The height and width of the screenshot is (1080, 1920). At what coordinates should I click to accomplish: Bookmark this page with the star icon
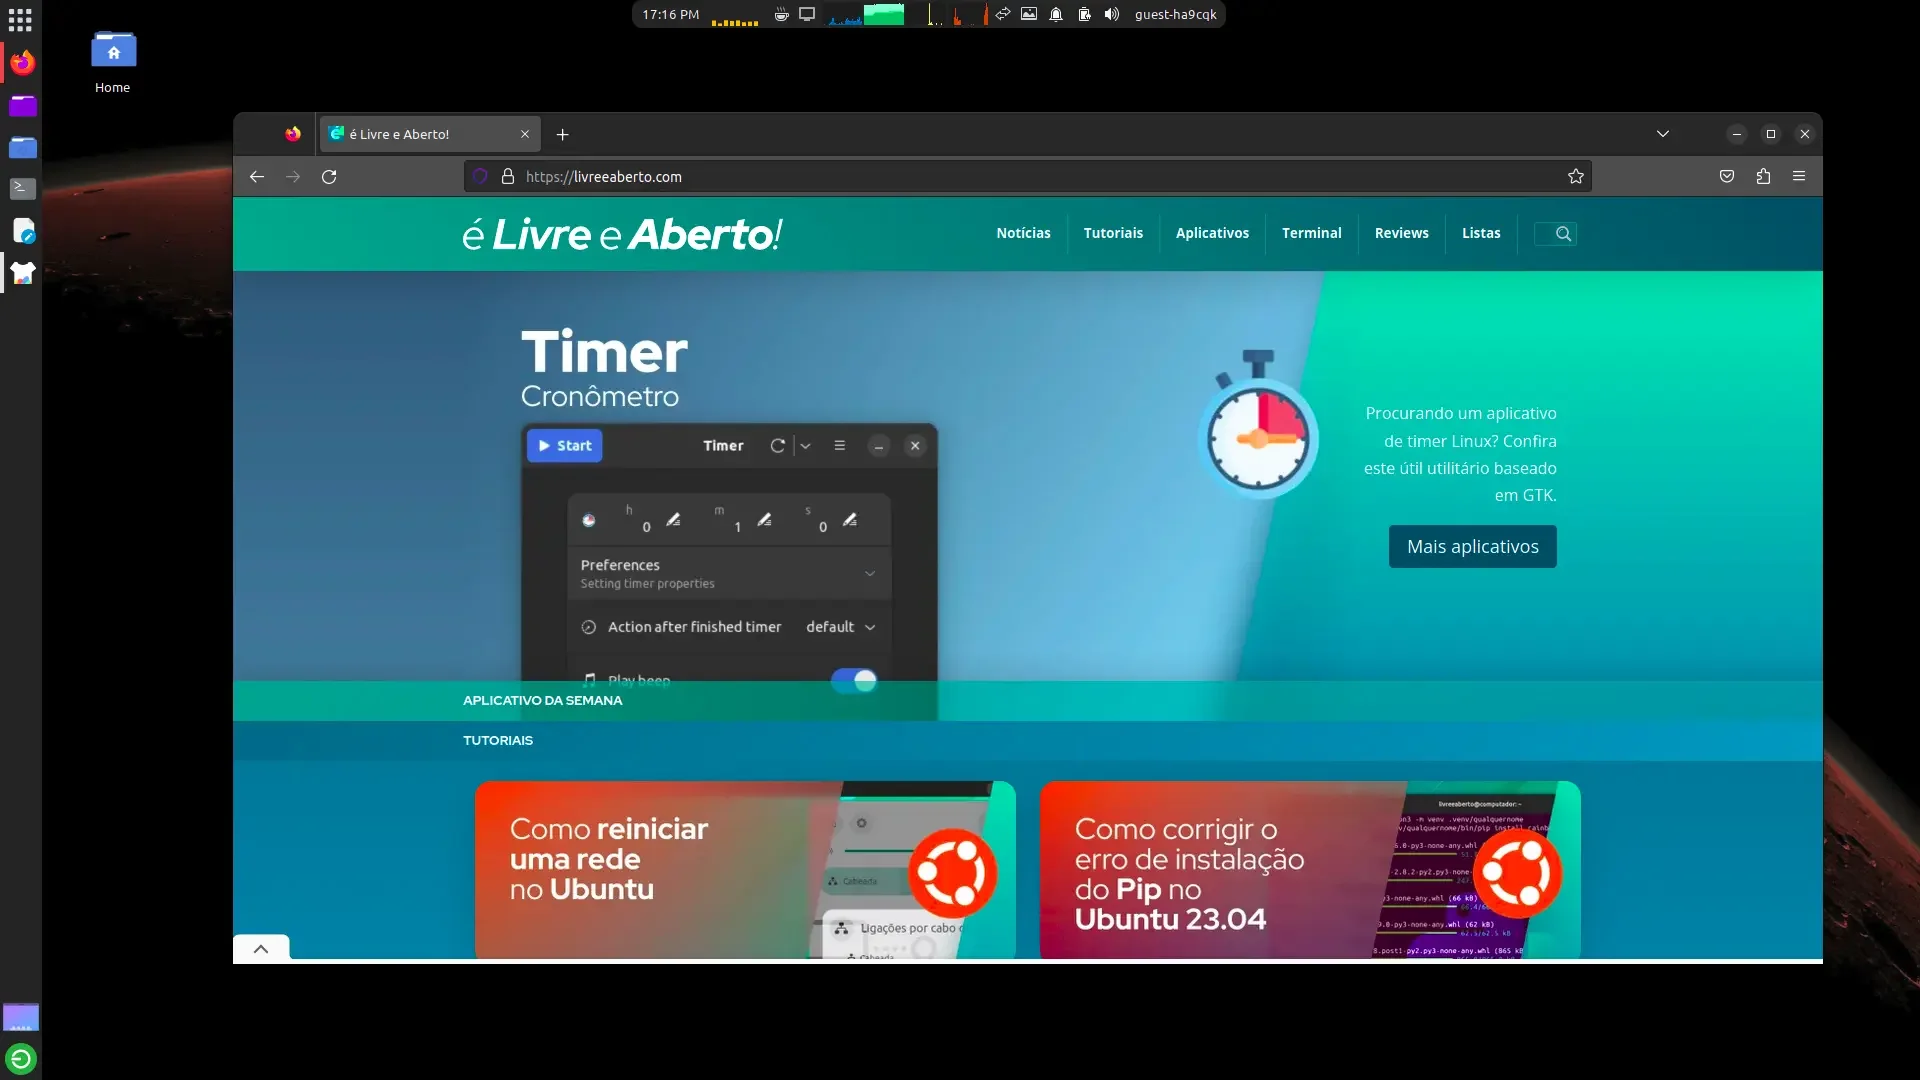tap(1576, 177)
